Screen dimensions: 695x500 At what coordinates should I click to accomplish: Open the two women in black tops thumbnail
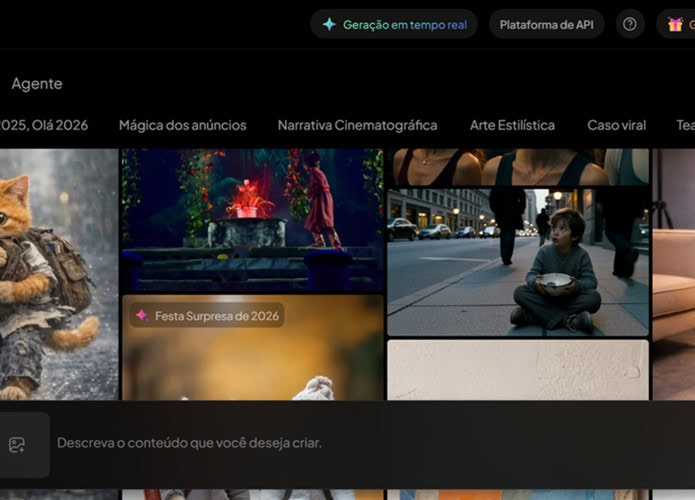tap(519, 167)
